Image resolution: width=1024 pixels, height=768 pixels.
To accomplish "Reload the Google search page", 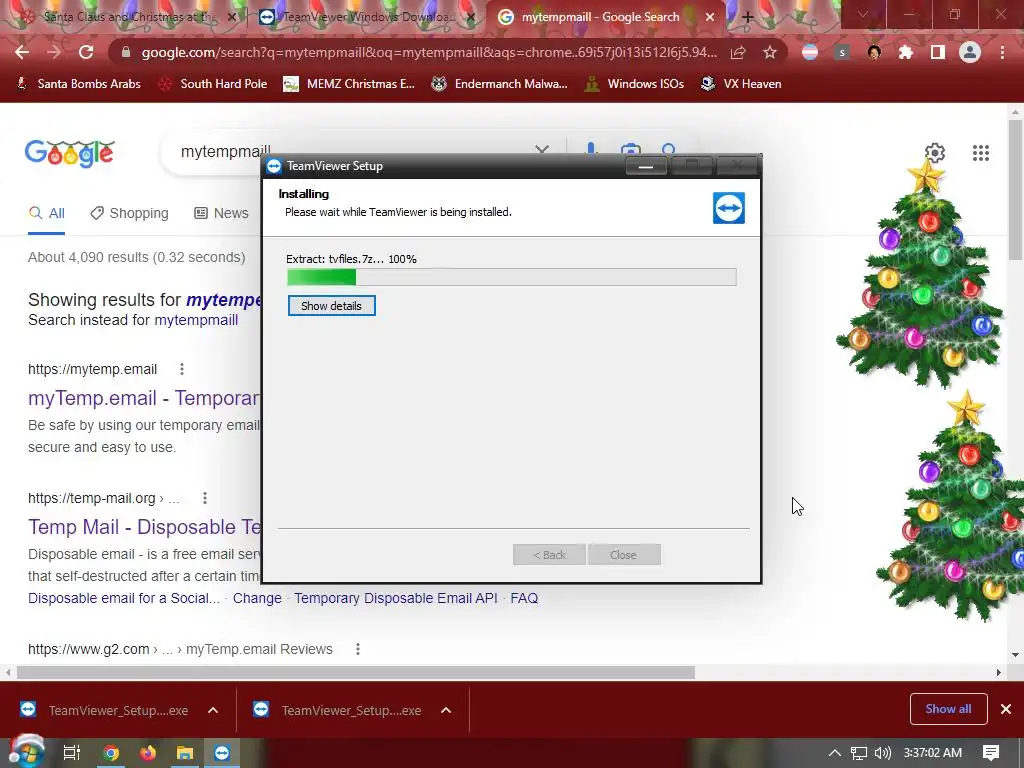I will [x=86, y=52].
